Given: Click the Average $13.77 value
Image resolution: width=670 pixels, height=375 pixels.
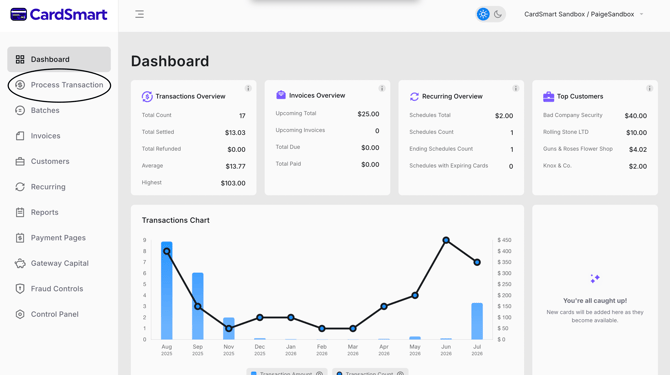Looking at the screenshot, I should pos(235,167).
